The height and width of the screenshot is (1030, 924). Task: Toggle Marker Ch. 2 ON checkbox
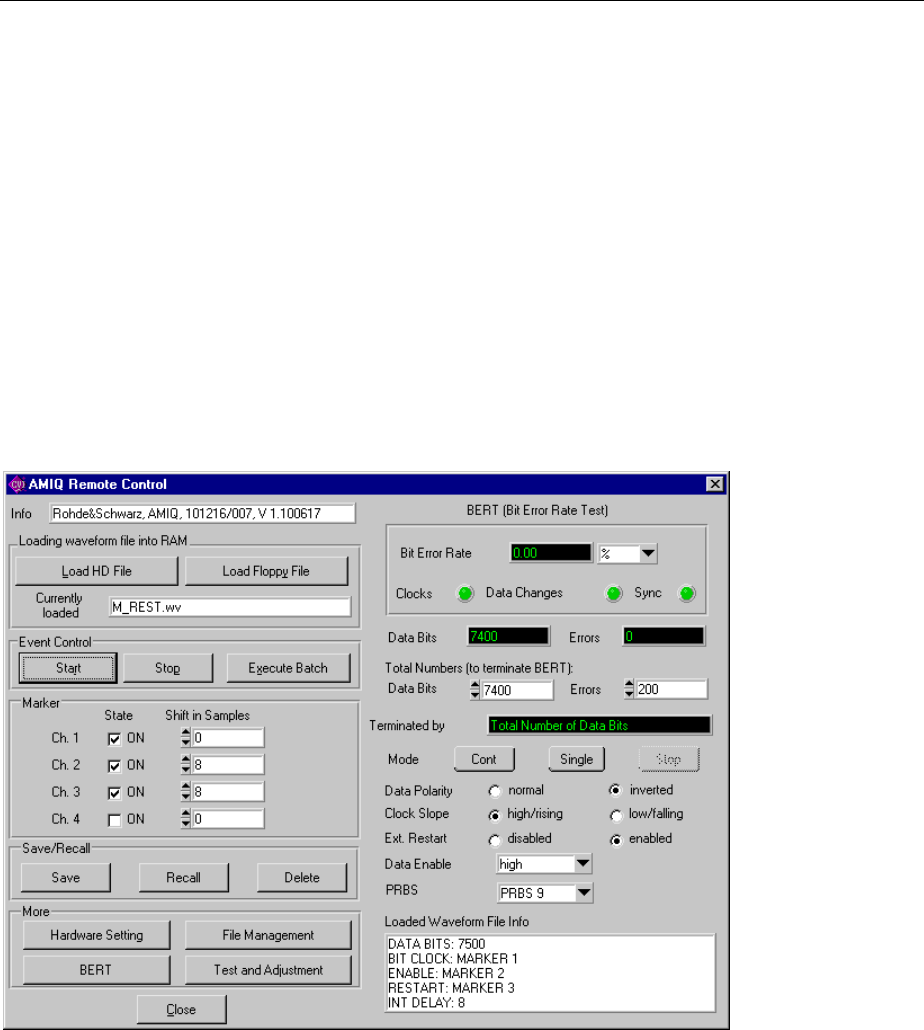point(114,766)
